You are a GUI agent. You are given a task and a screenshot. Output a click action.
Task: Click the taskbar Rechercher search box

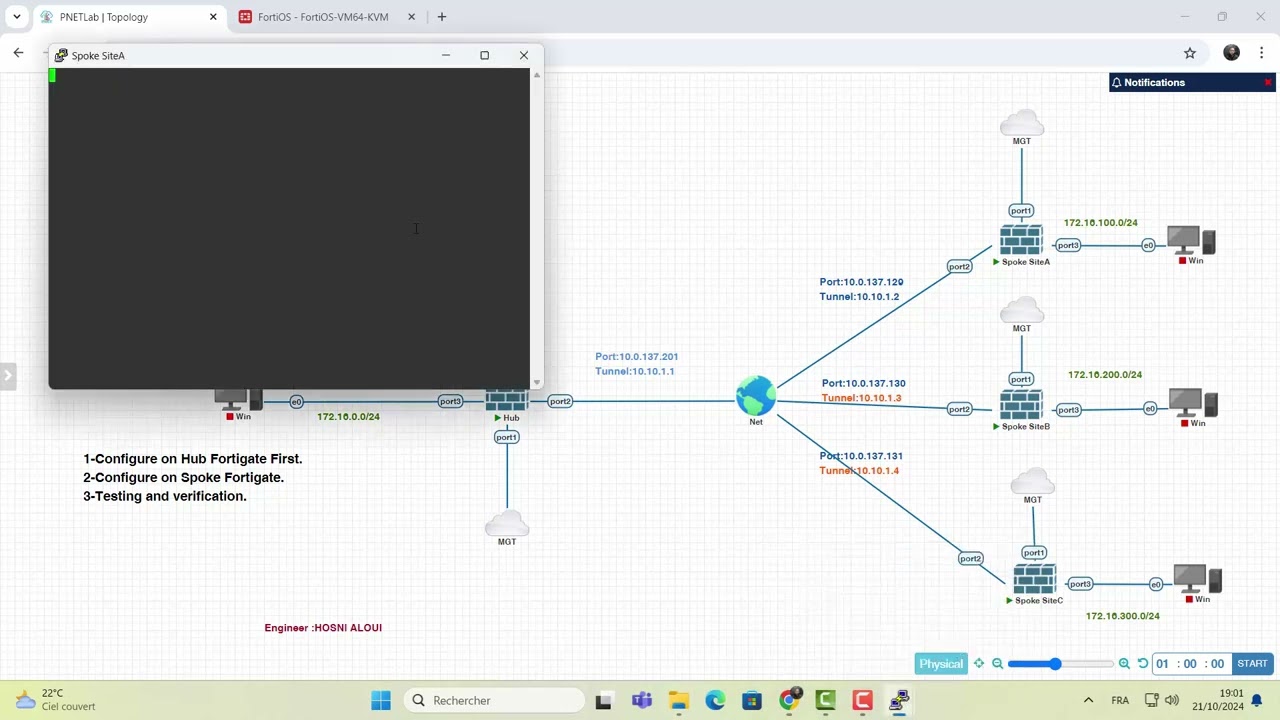pyautogui.click(x=494, y=700)
